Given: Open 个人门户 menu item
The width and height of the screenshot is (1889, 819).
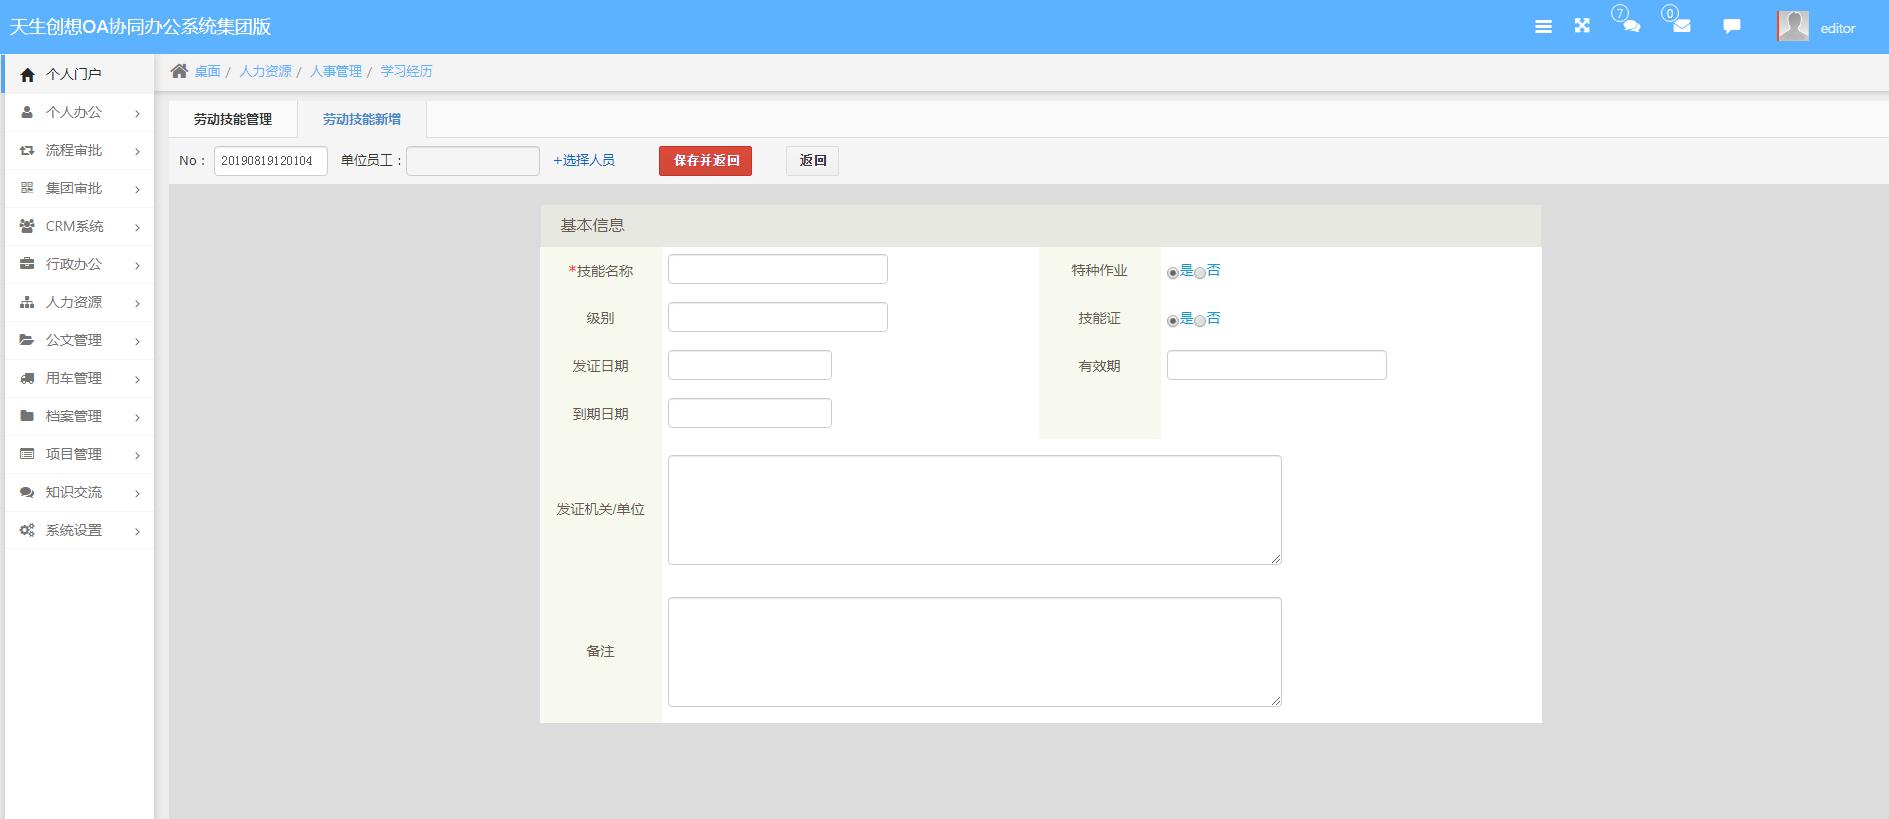Looking at the screenshot, I should (x=79, y=74).
